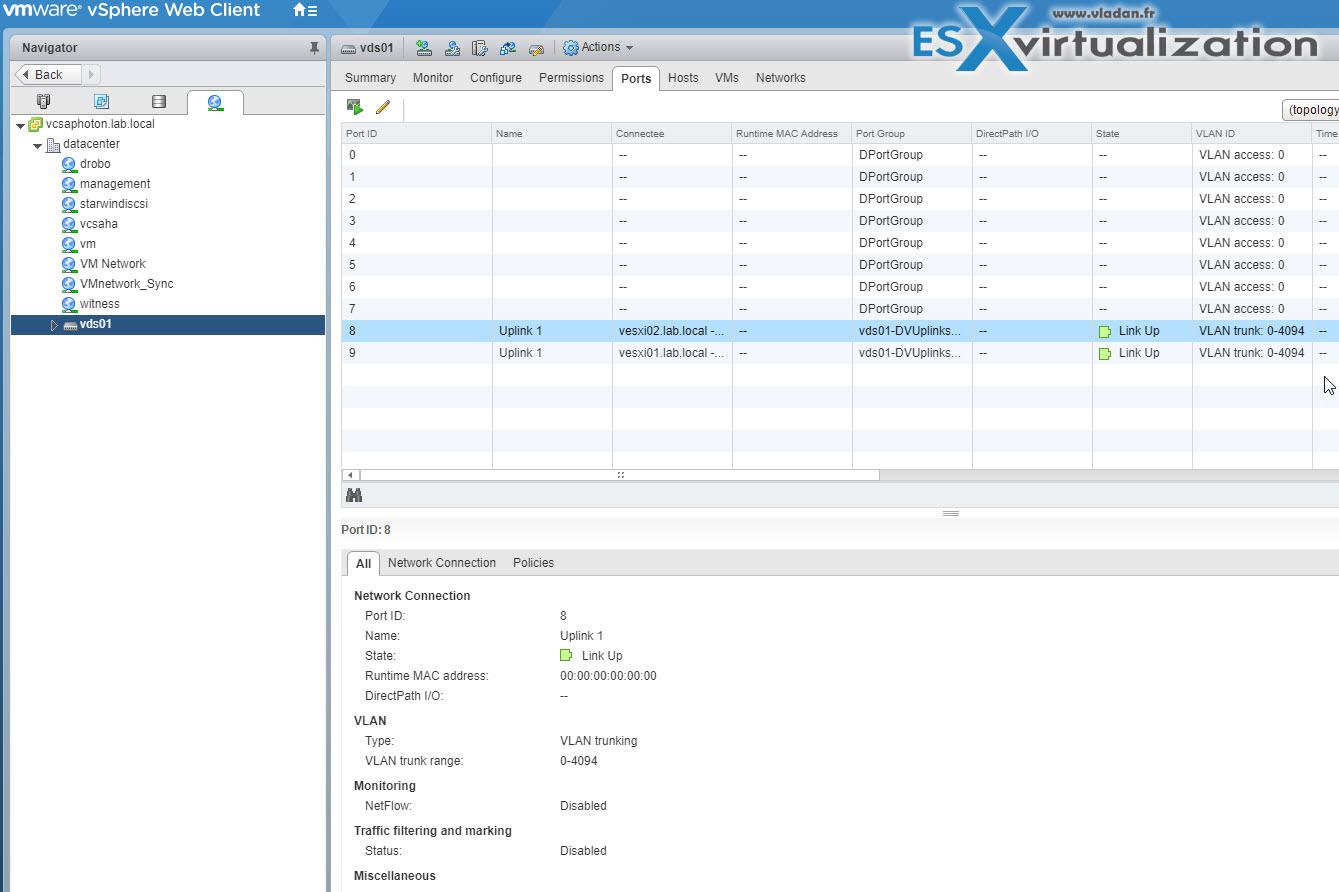This screenshot has width=1339, height=892.
Task: Select the drobo network in tree
Action: coord(95,164)
